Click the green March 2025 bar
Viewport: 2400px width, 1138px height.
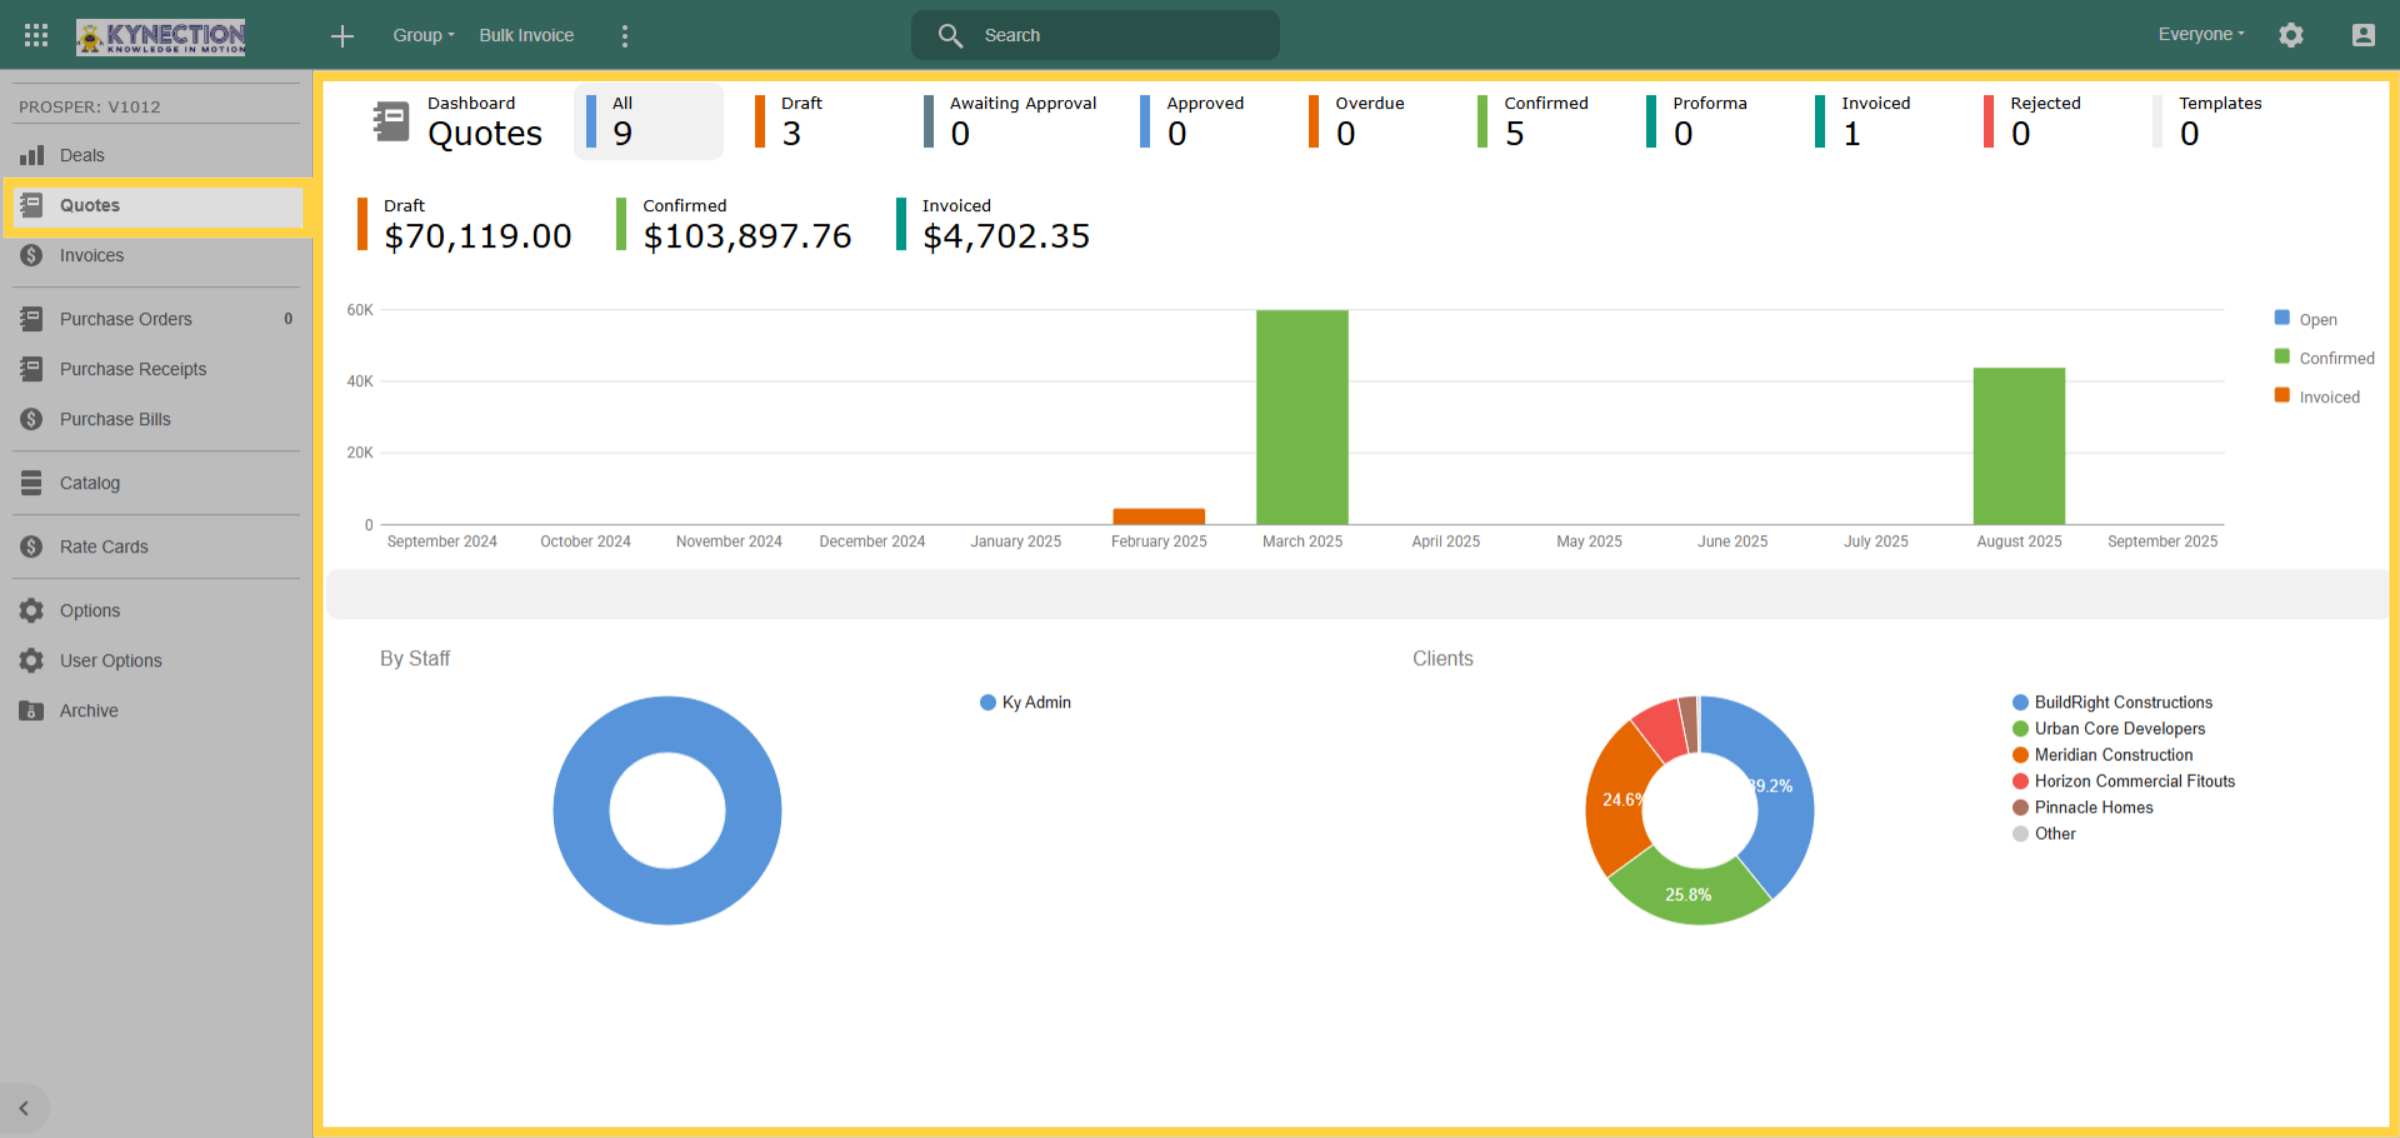pos(1302,417)
